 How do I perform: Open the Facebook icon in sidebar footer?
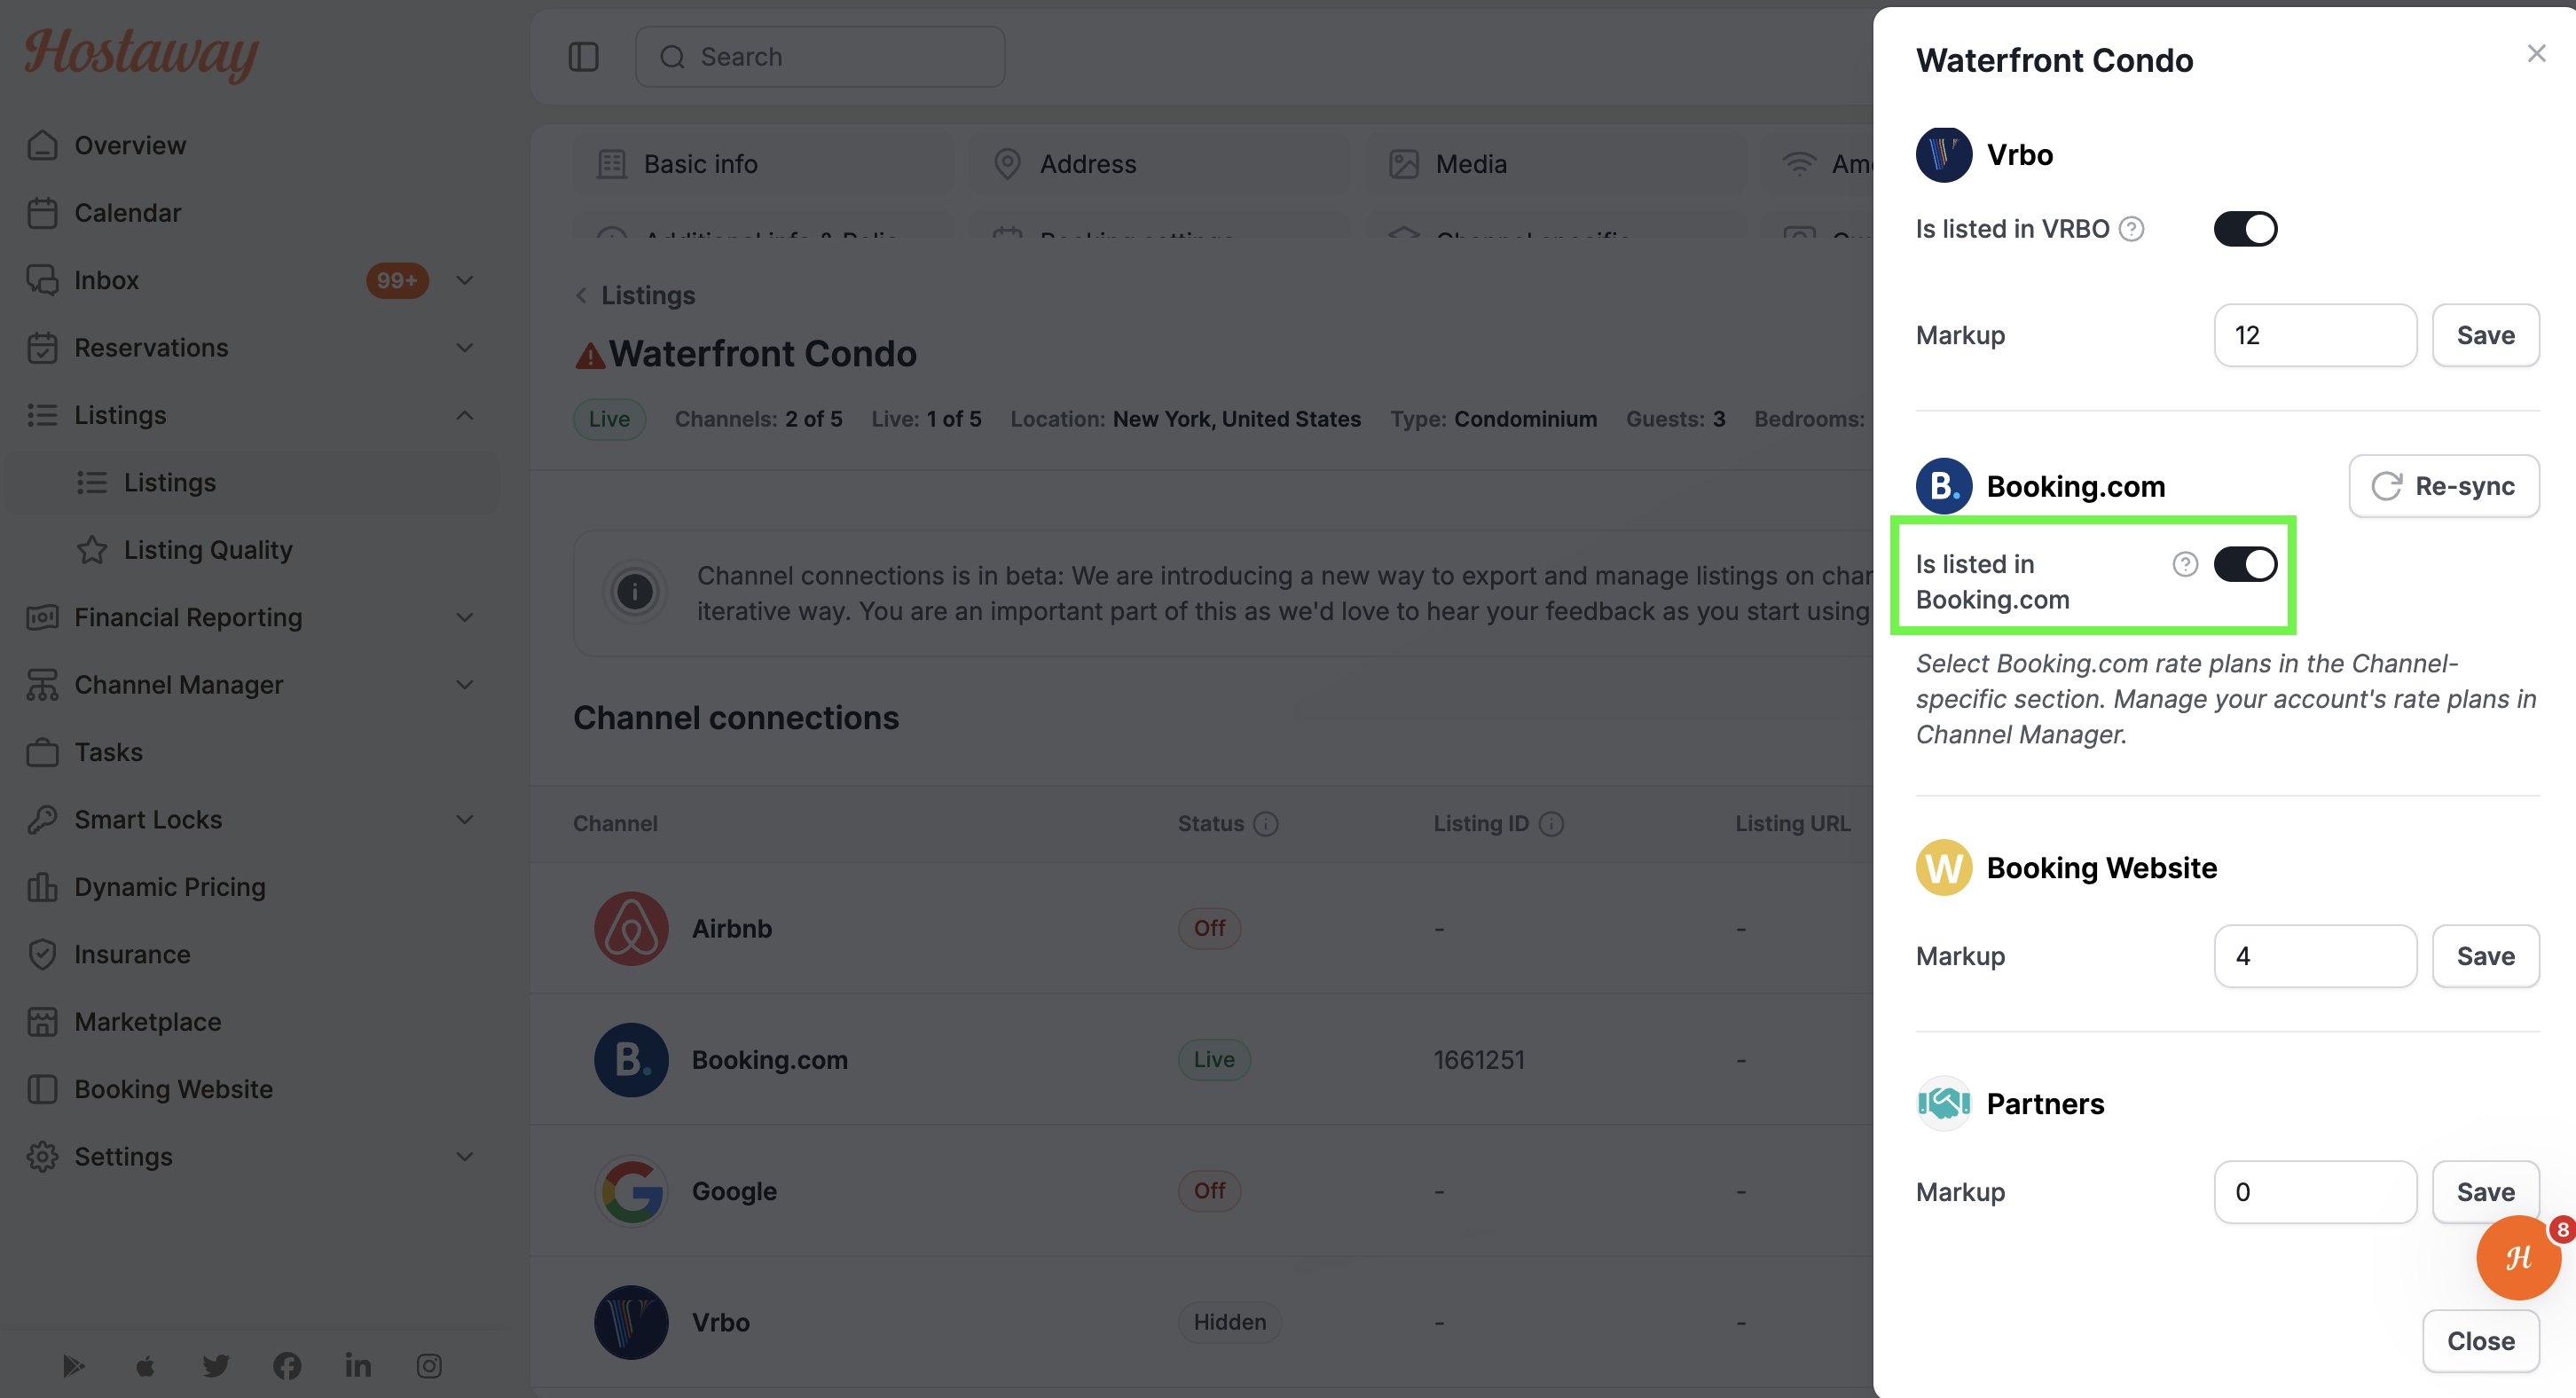point(287,1365)
